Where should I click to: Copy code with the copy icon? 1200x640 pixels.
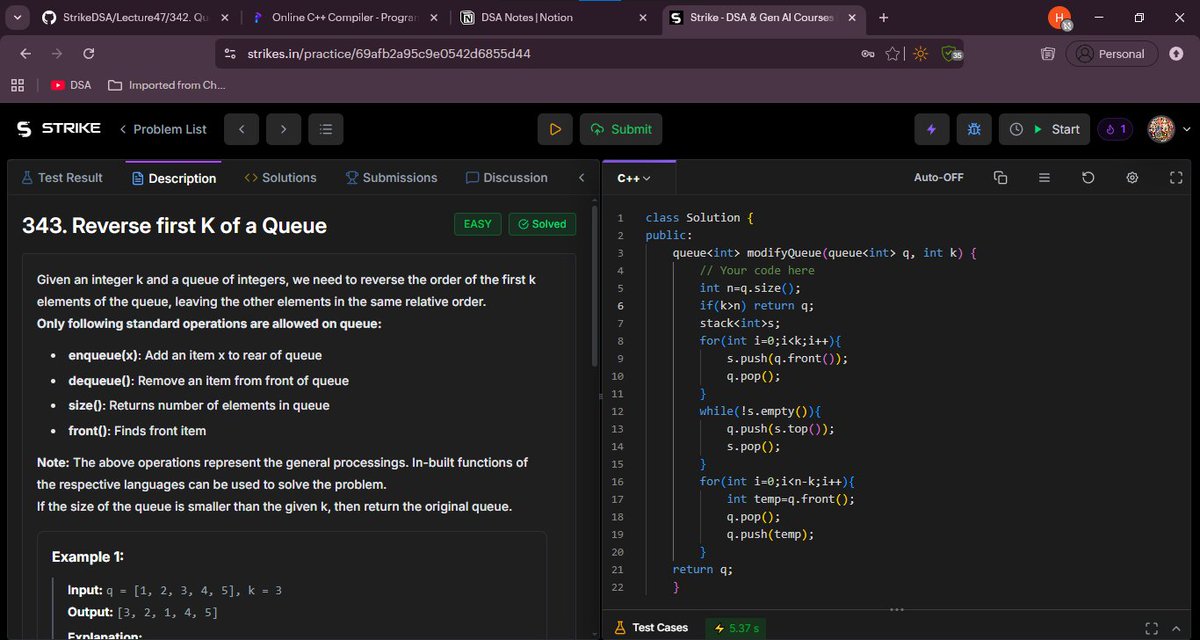click(1000, 177)
